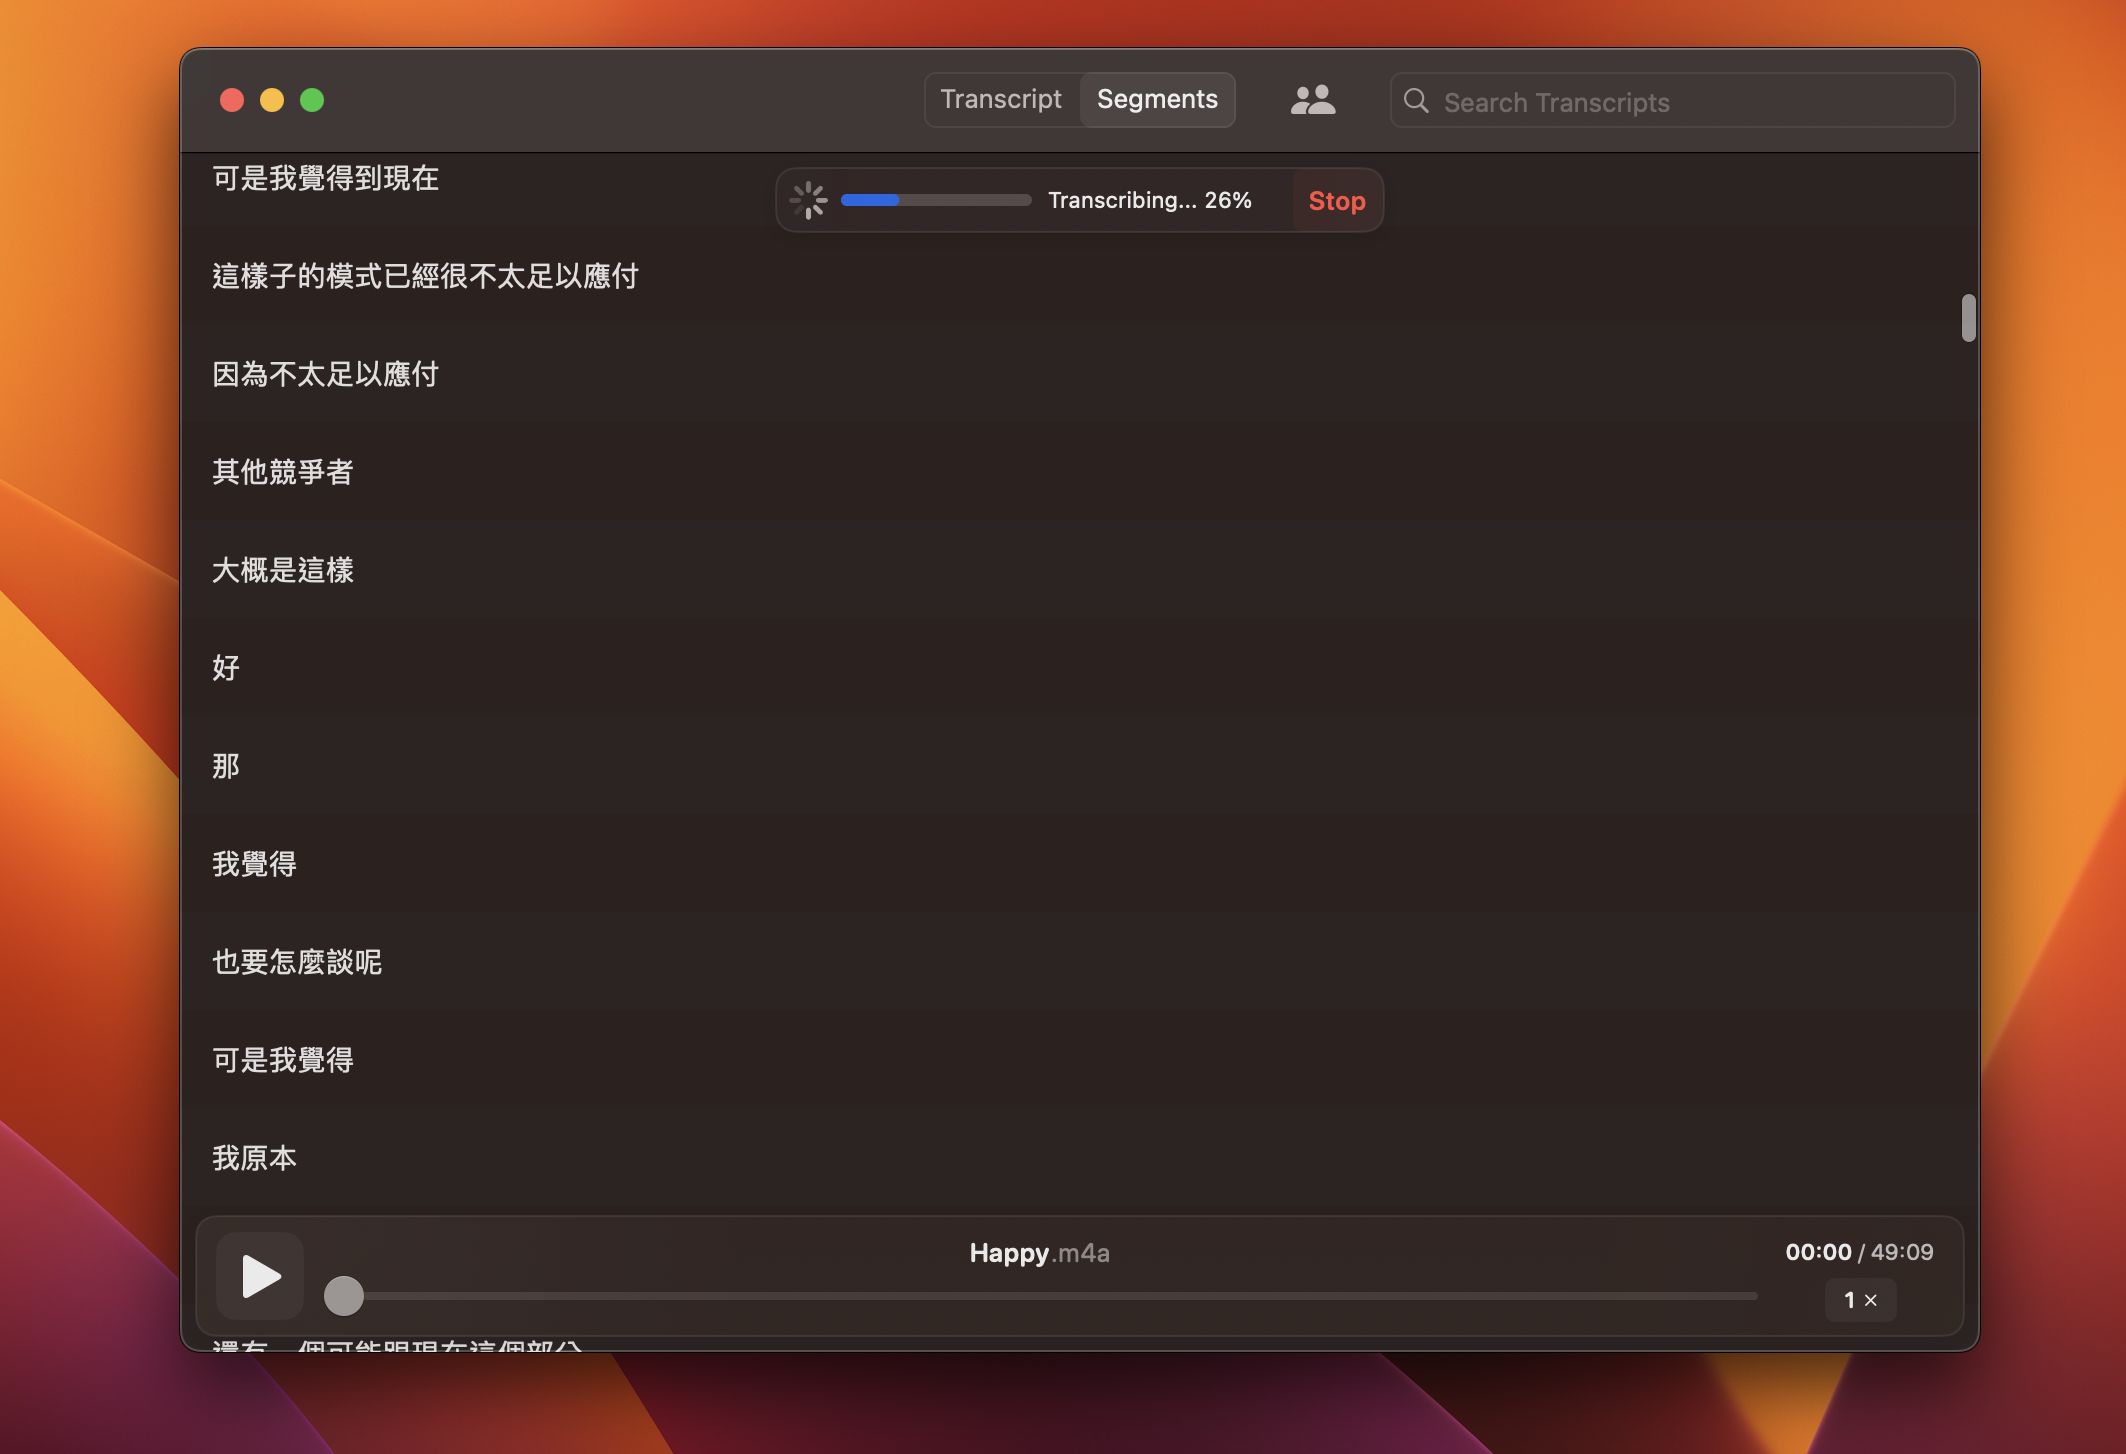Switch to the Transcript tab
This screenshot has height=1454, width=2126.
click(1001, 99)
